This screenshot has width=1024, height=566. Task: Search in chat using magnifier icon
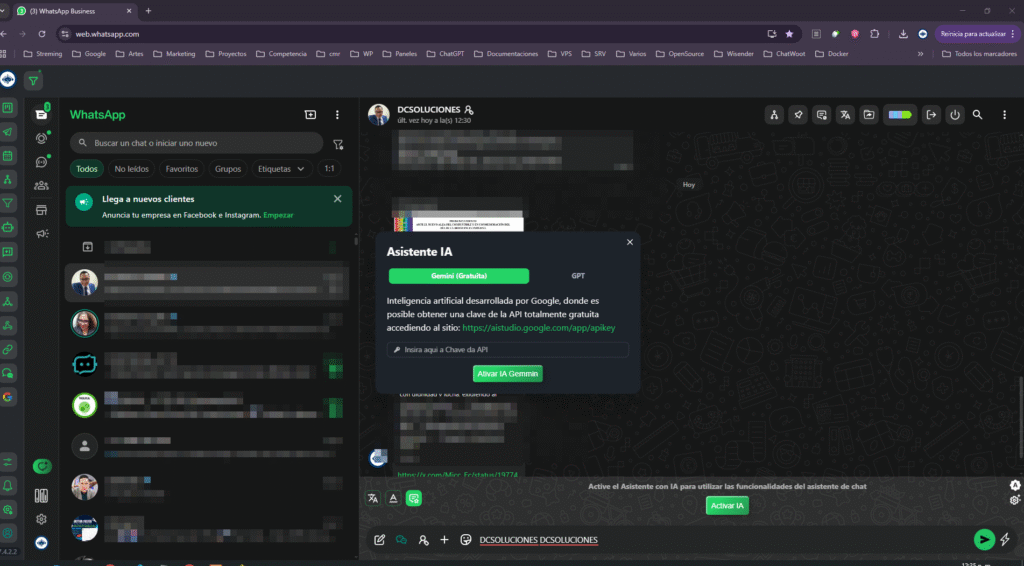pyautogui.click(x=978, y=115)
